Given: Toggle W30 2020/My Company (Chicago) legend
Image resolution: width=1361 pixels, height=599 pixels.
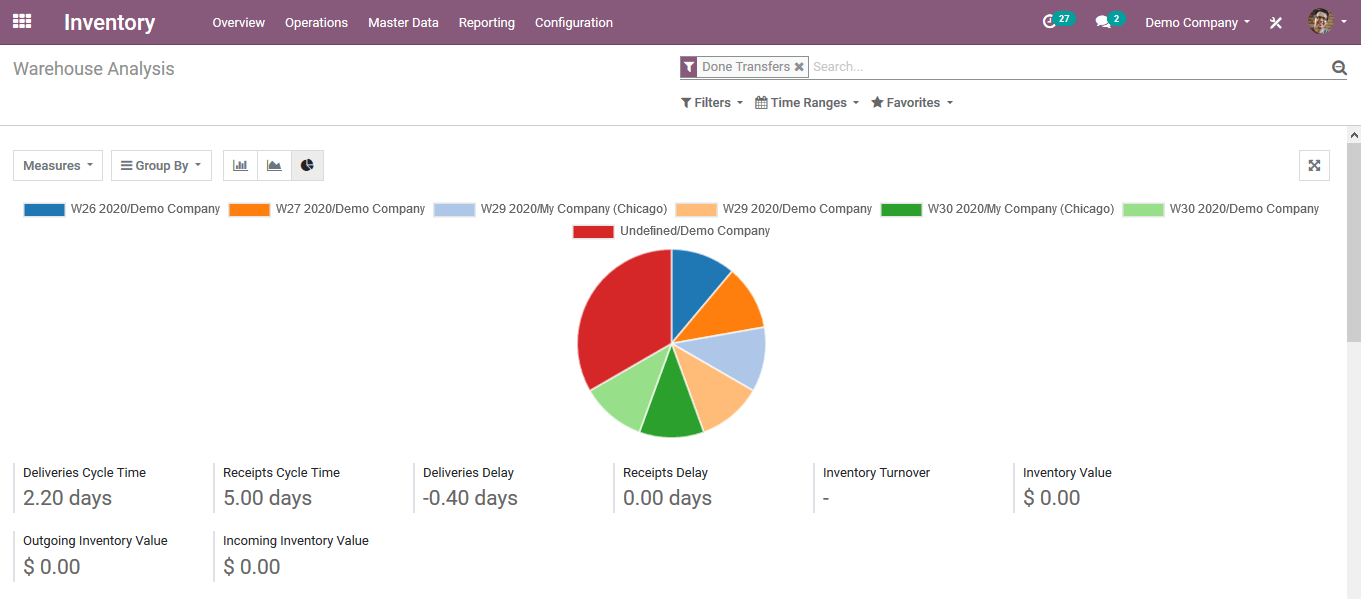Looking at the screenshot, I should [x=998, y=209].
